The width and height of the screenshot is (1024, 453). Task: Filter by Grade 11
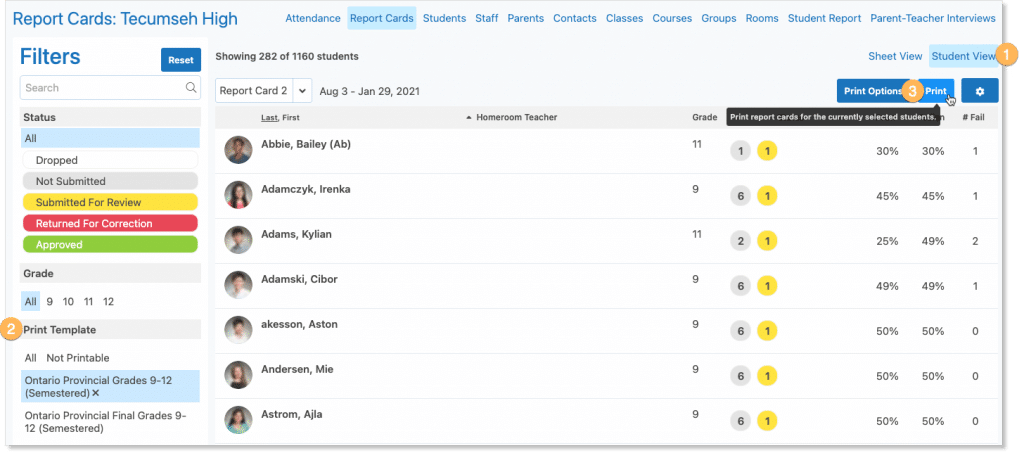pos(88,302)
